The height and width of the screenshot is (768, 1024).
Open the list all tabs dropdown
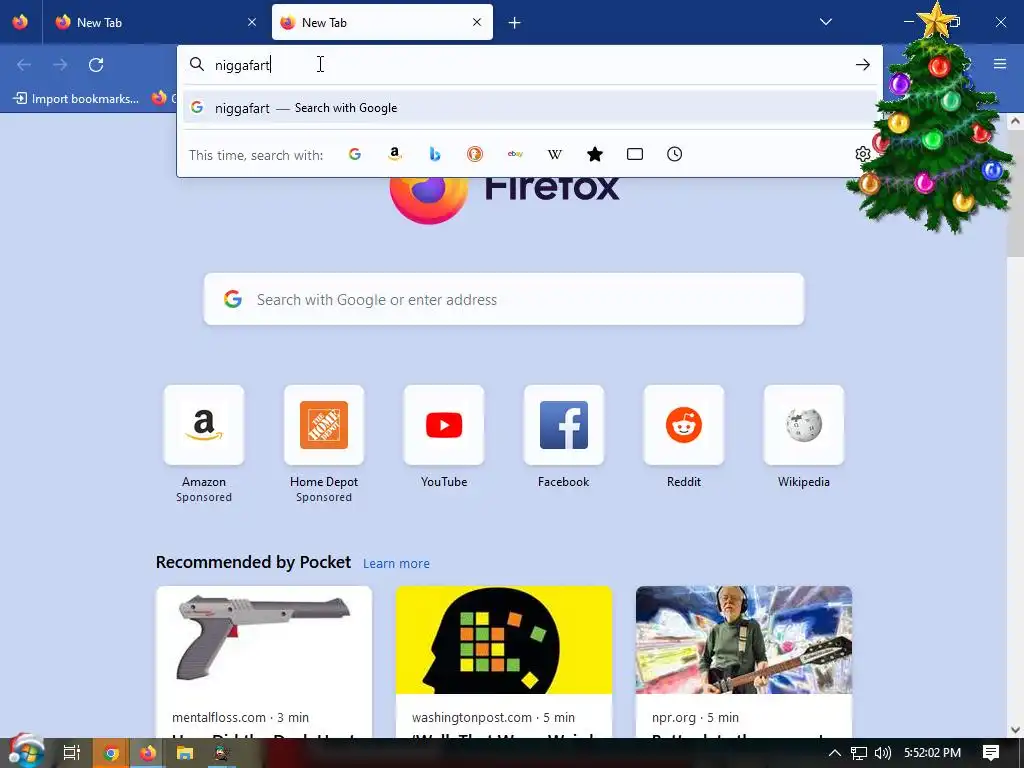tap(825, 22)
